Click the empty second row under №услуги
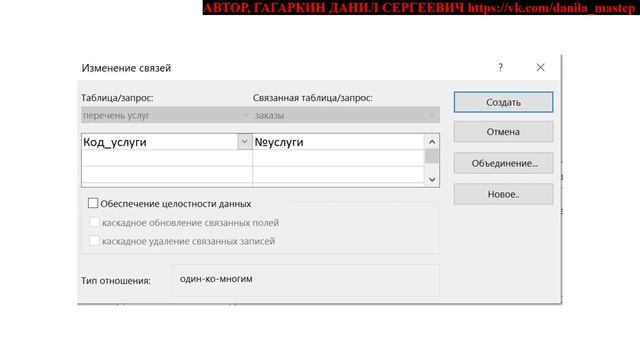This screenshot has width=640, height=360. click(338, 158)
